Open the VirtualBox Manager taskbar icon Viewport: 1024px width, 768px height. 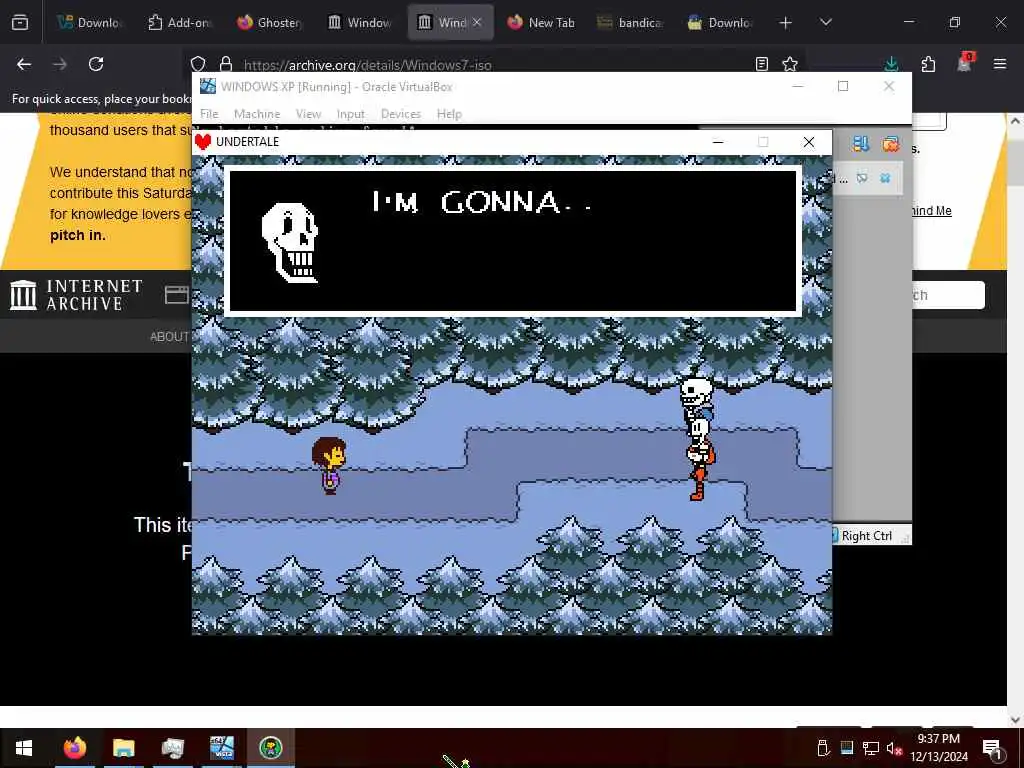click(172, 748)
